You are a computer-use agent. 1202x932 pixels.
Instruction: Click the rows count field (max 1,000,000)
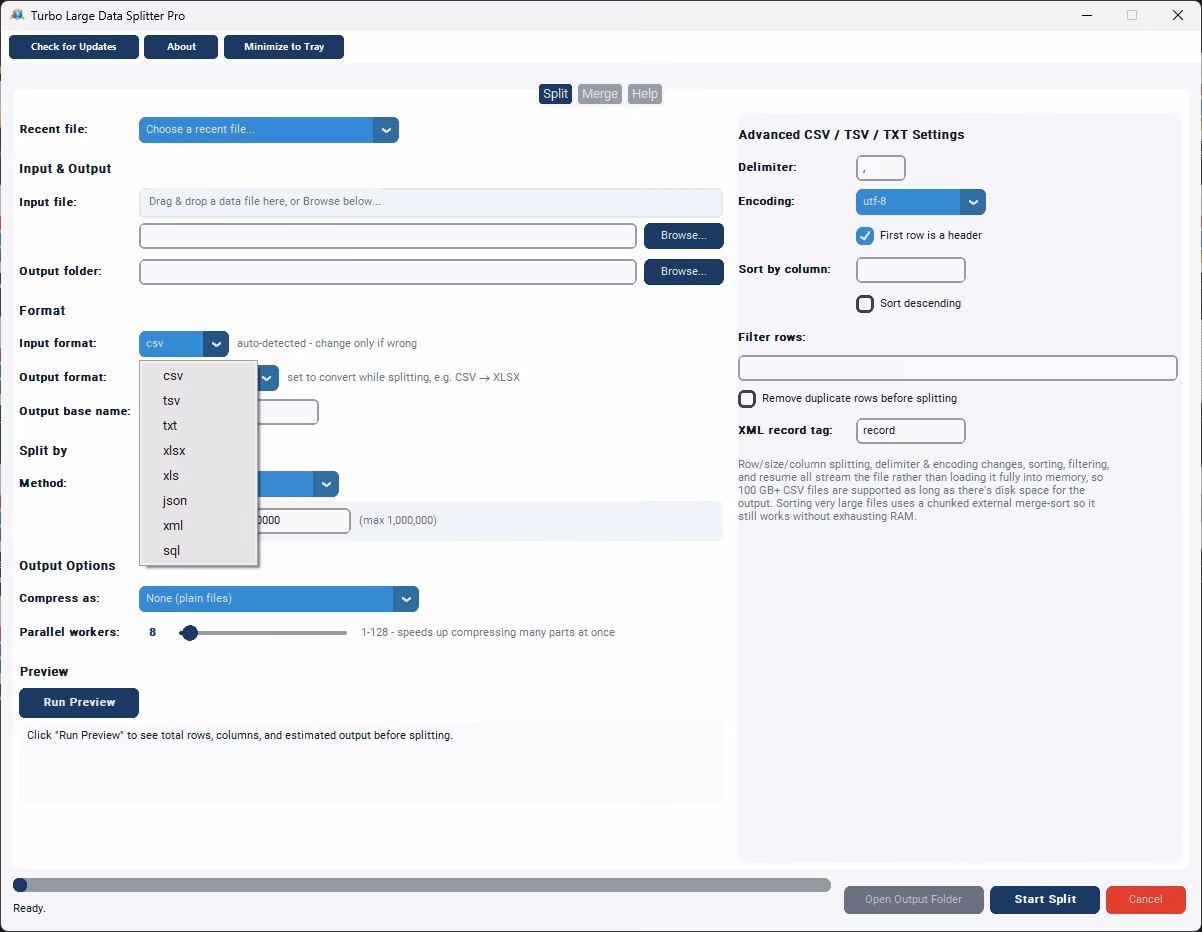(x=304, y=521)
